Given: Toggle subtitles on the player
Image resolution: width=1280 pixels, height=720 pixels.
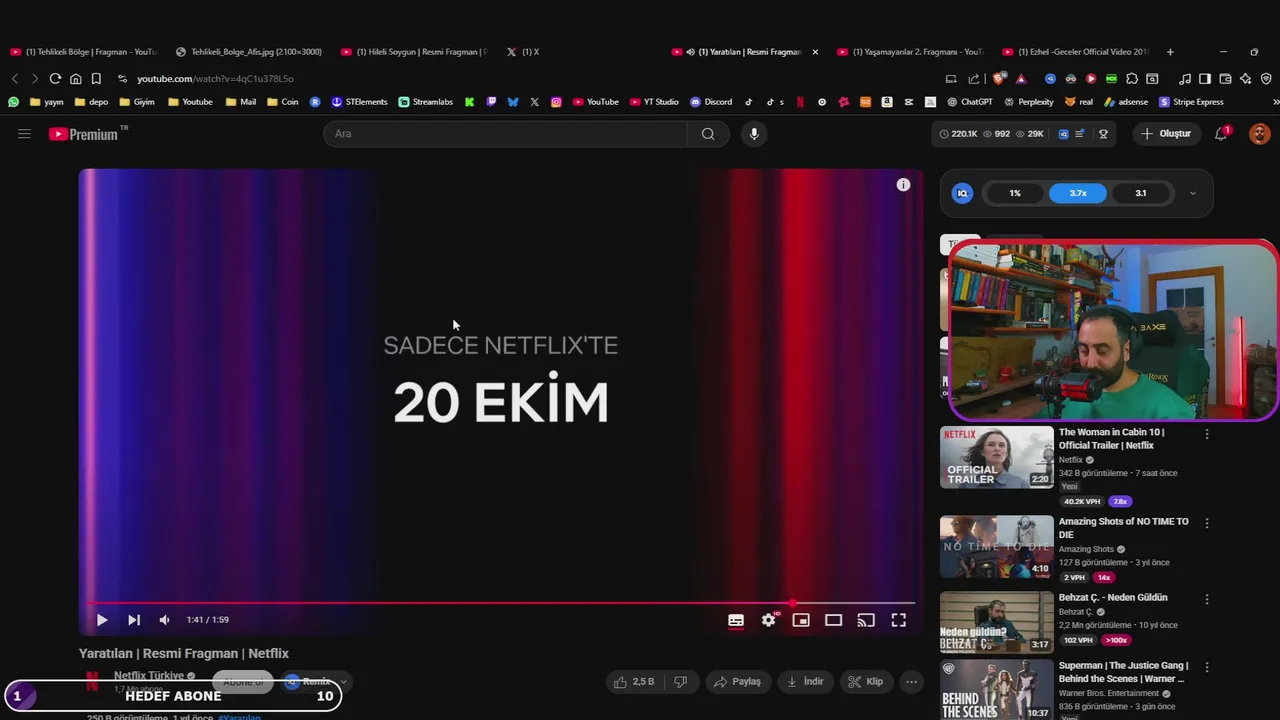Looking at the screenshot, I should click(736, 620).
